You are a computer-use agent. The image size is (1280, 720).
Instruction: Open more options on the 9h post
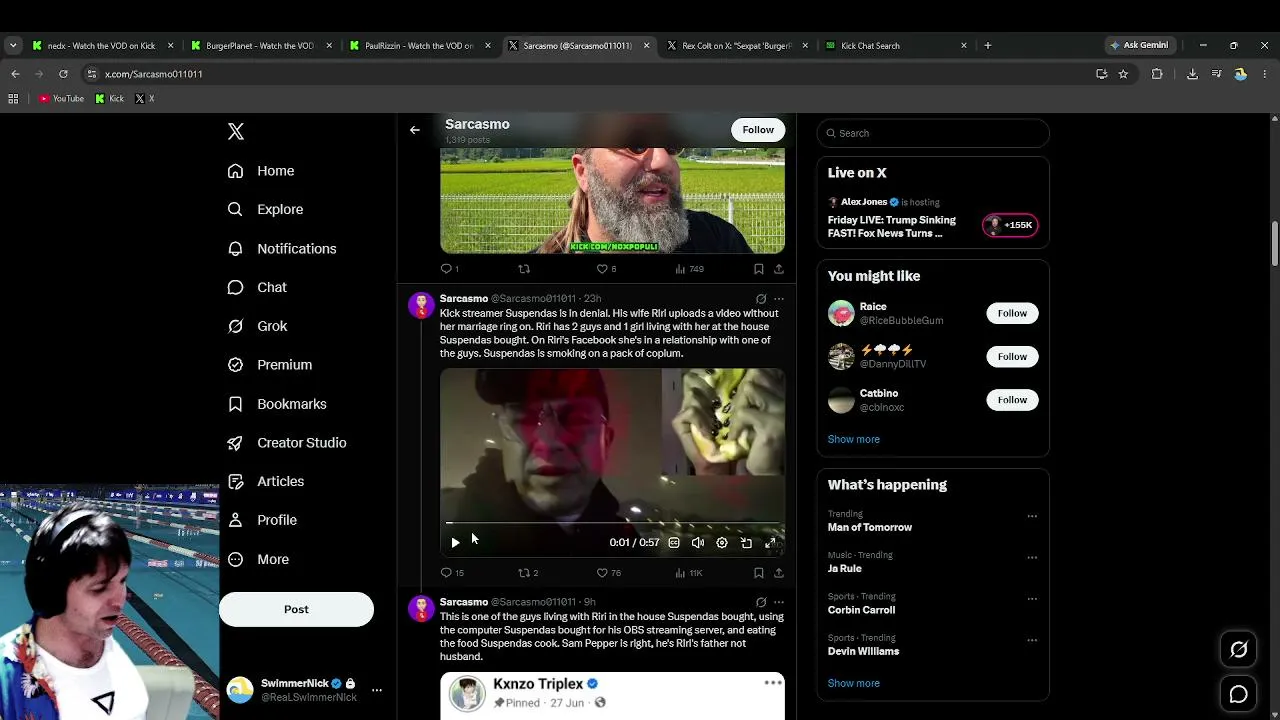tap(779, 603)
